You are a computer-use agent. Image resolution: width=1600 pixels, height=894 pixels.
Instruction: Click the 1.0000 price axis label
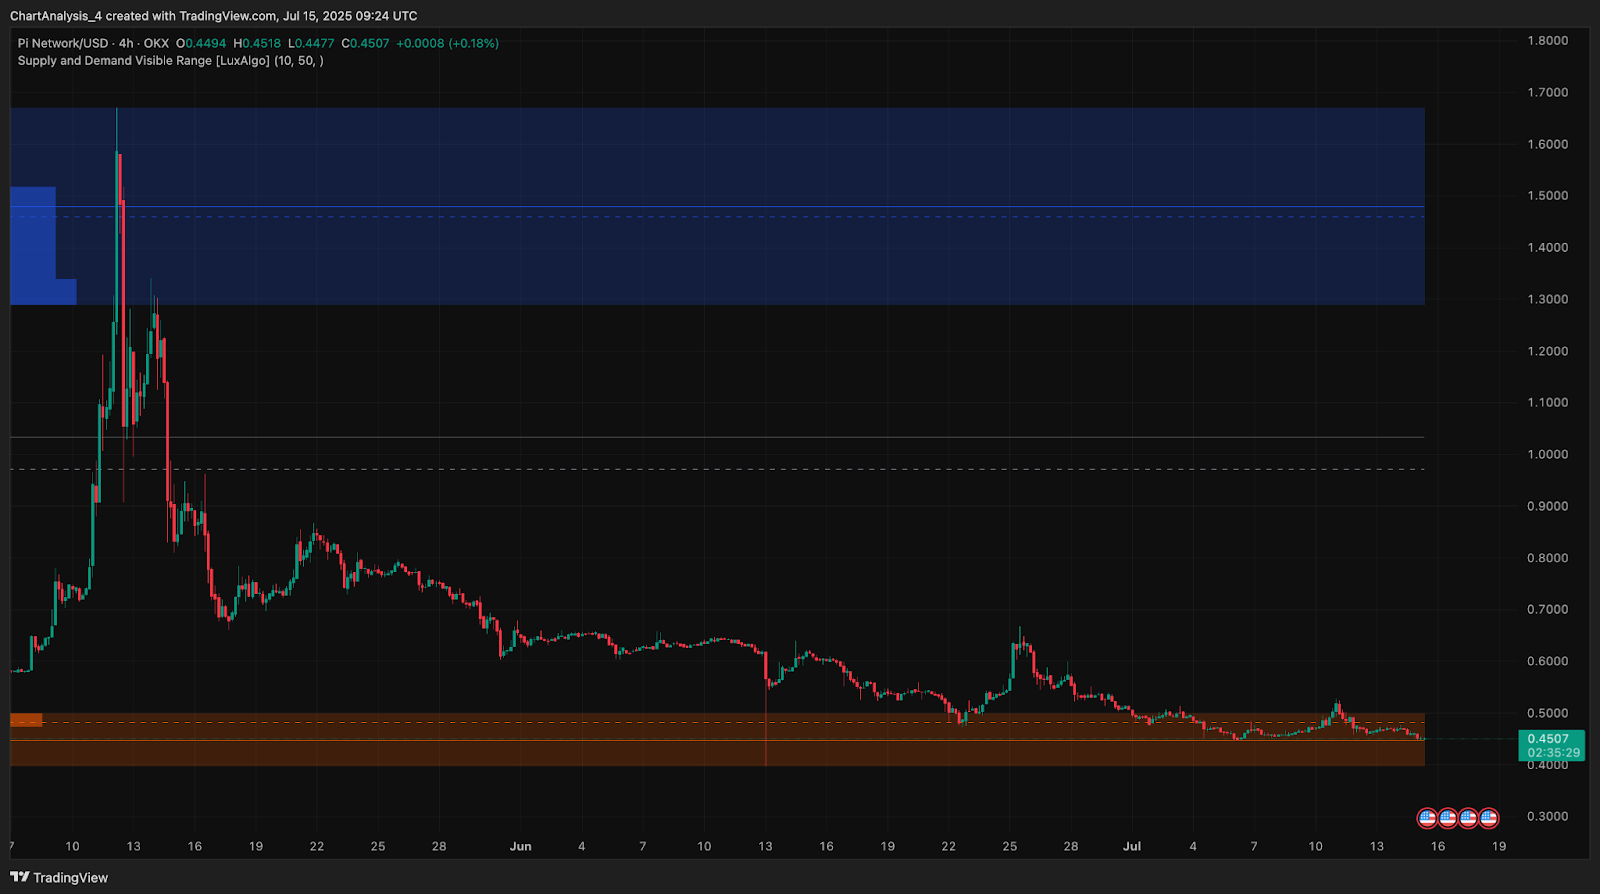click(x=1547, y=454)
